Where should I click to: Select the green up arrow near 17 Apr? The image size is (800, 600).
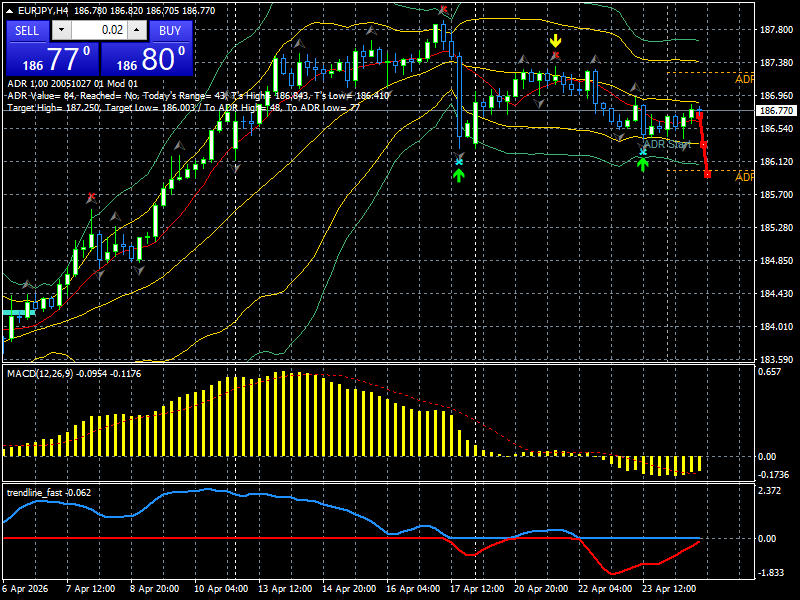459,175
